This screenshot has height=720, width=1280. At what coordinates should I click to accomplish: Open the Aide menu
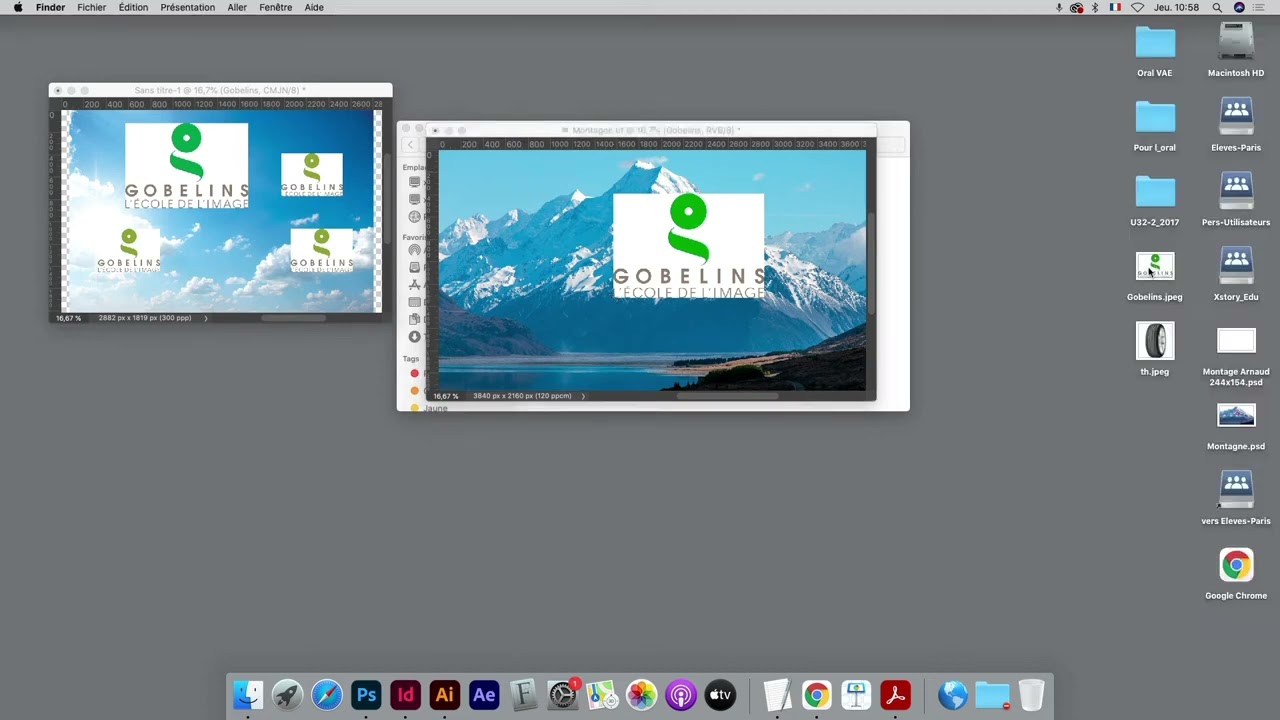[314, 7]
